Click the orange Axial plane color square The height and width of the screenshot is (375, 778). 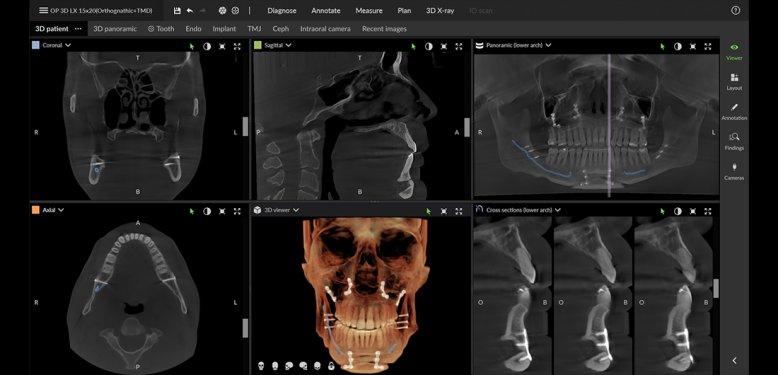coord(35,210)
